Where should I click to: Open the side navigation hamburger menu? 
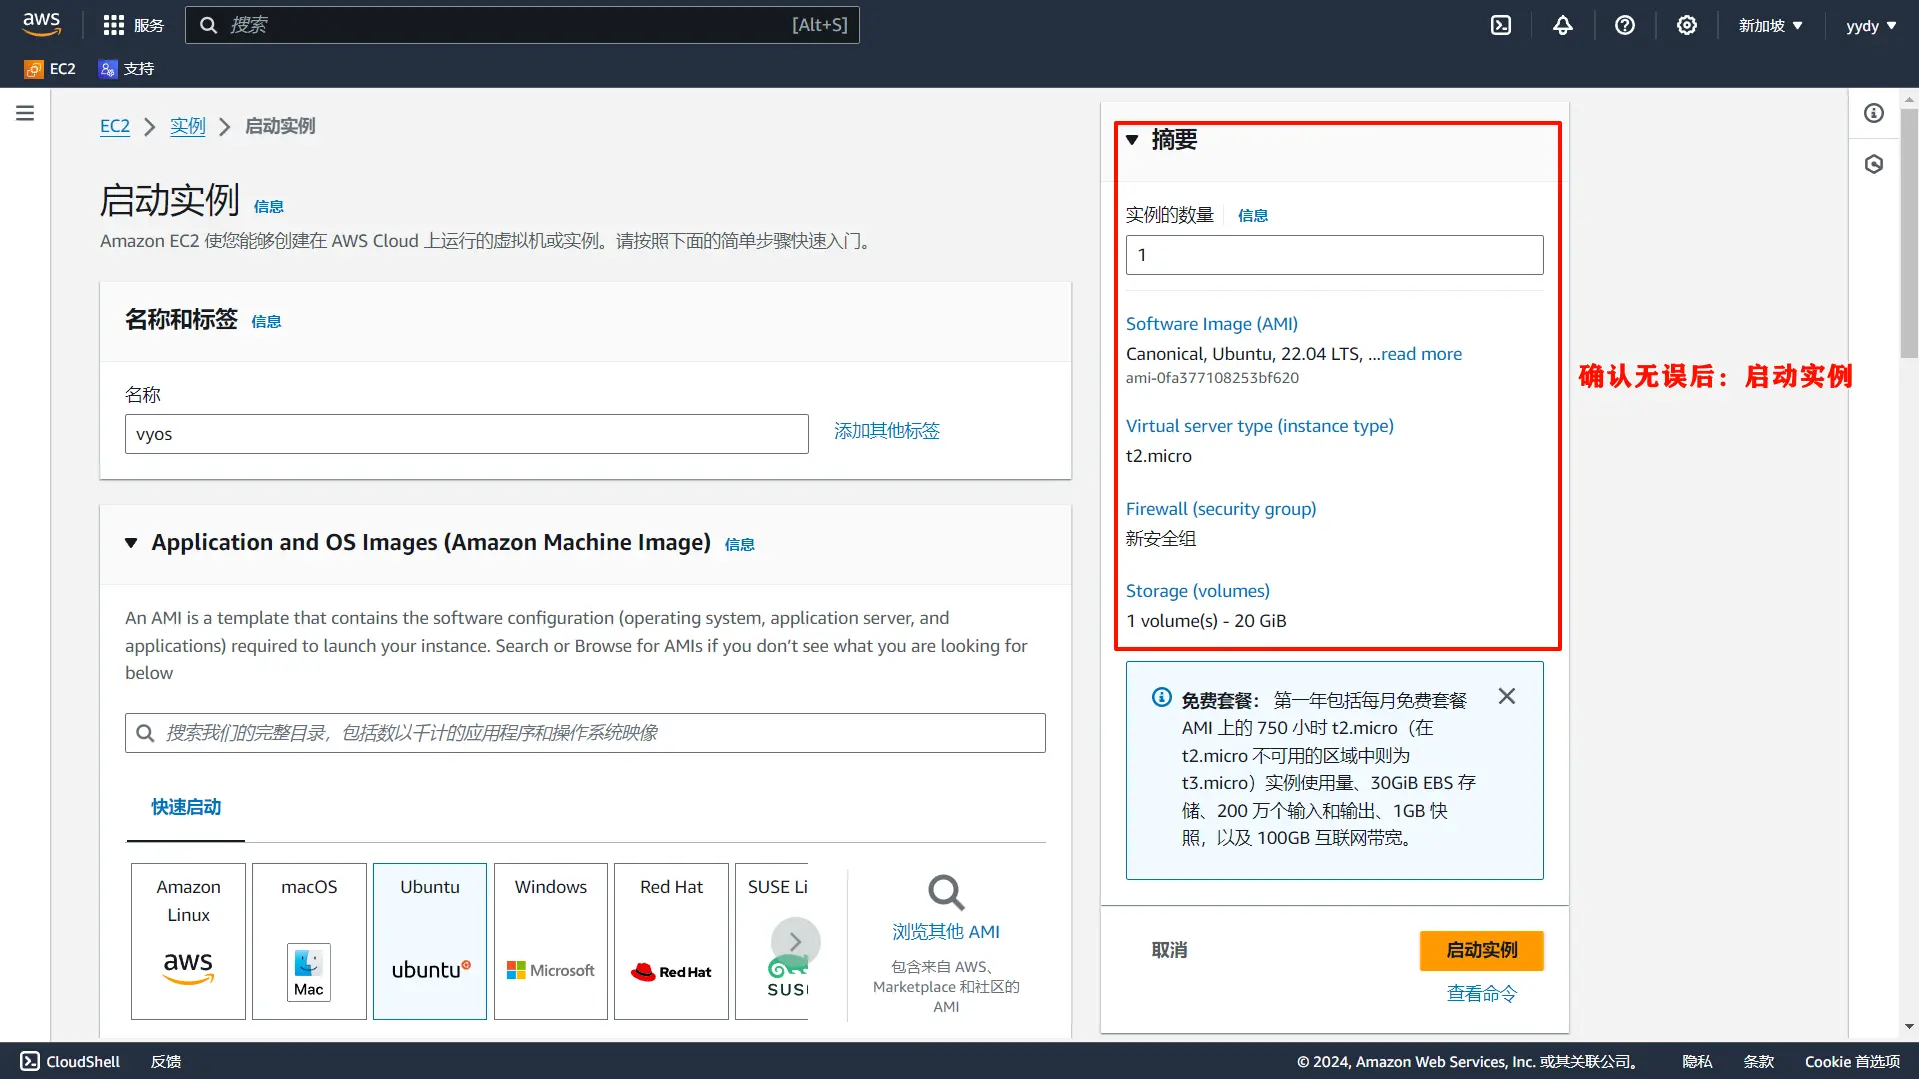(x=25, y=113)
